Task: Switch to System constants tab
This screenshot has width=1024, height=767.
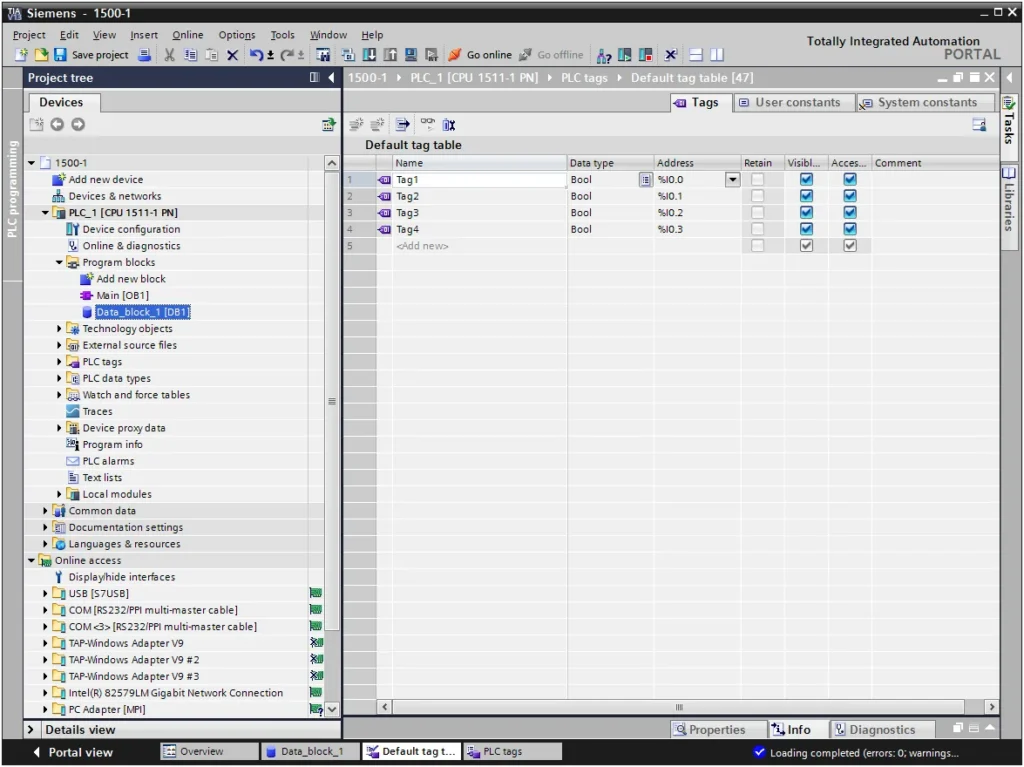Action: pyautogui.click(x=926, y=103)
